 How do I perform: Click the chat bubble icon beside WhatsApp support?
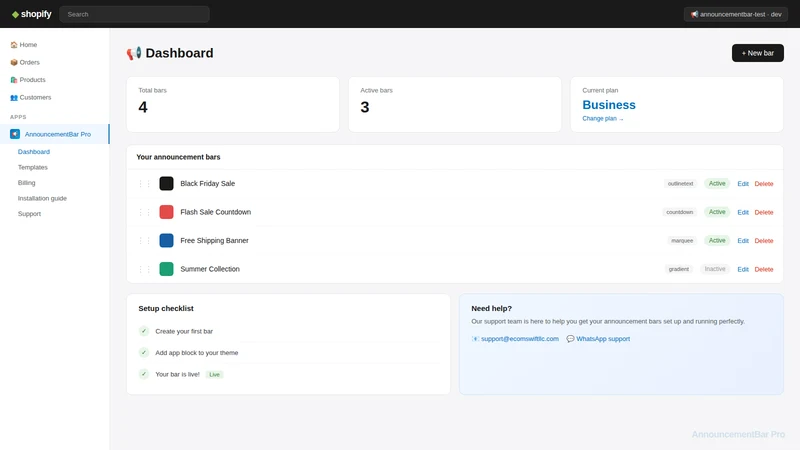(570, 339)
